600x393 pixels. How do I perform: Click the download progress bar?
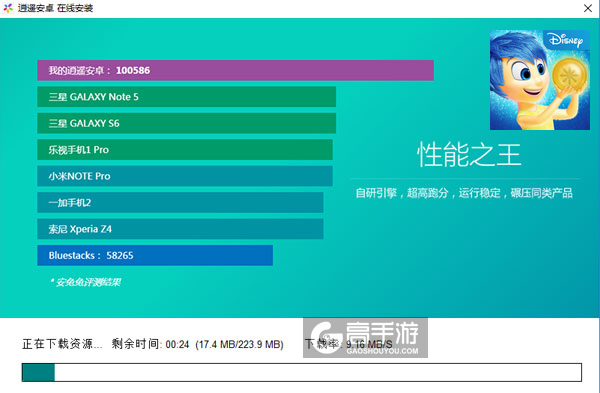pos(302,372)
